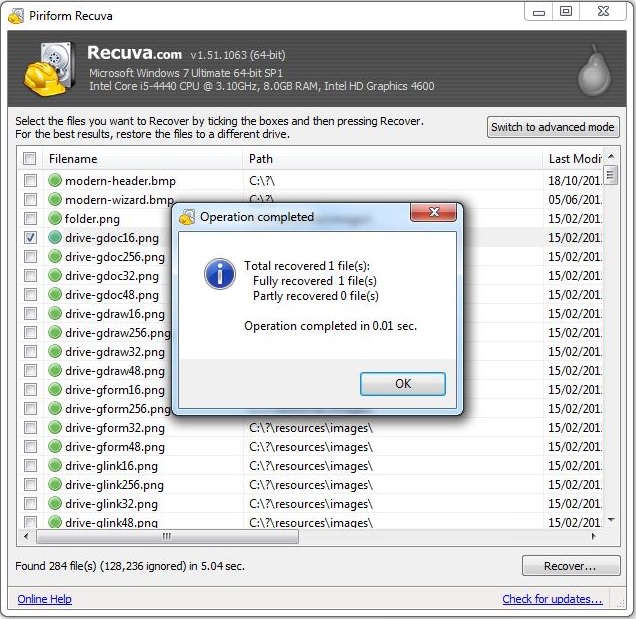Tick the checkbox for drive-gform32.png
Image resolution: width=636 pixels, height=619 pixels.
30,428
